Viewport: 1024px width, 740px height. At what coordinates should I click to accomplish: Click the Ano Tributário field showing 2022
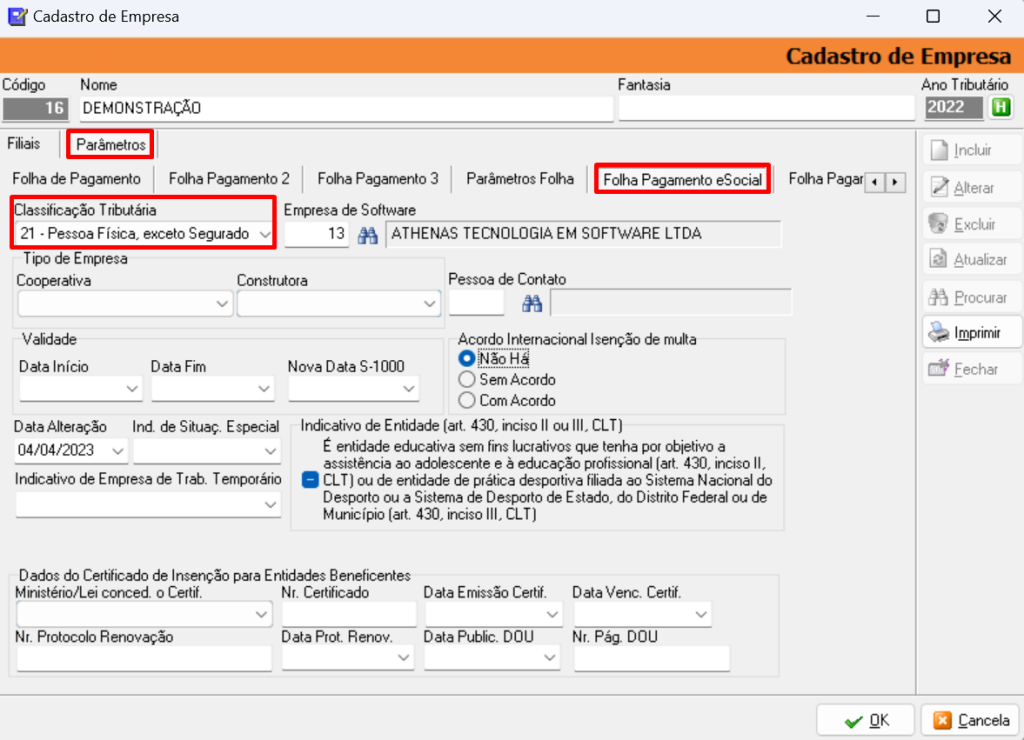[953, 108]
